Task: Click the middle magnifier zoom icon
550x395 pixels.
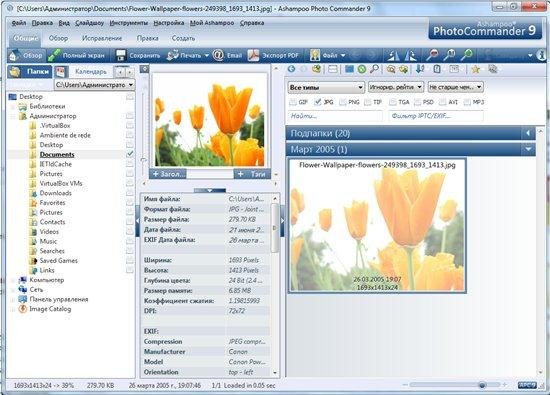Action: coord(449,55)
